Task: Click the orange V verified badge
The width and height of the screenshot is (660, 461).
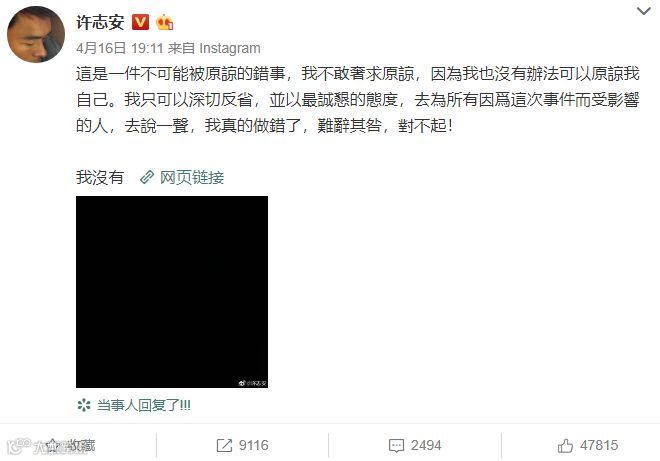Action: 141,22
